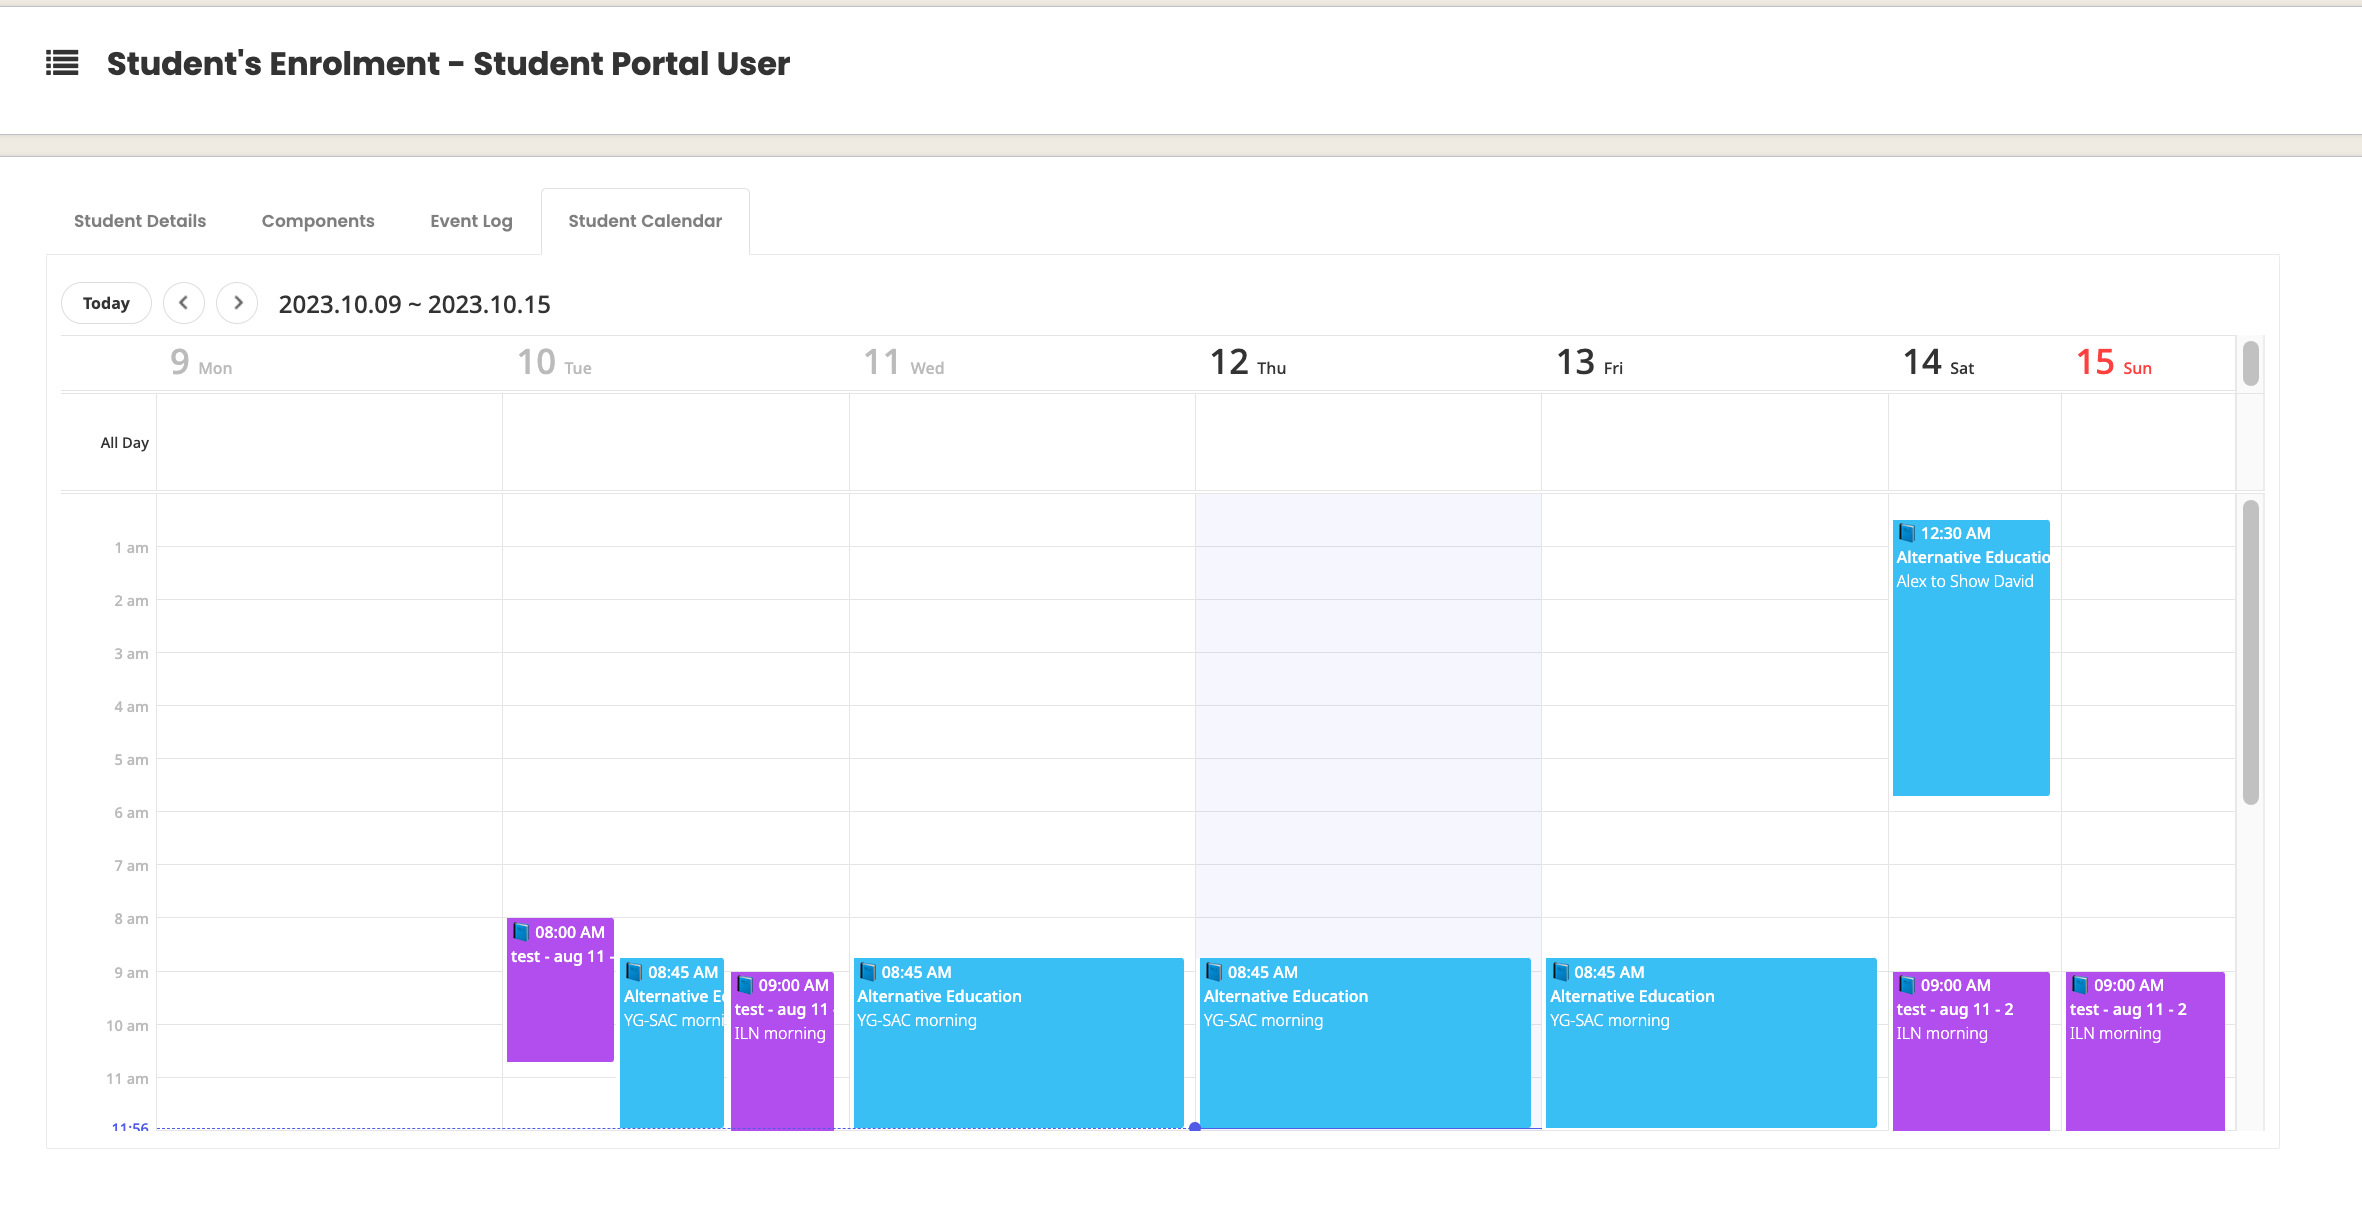Click book icon on Thursday 08:45 AM event
The height and width of the screenshot is (1208, 2362).
(x=1214, y=972)
